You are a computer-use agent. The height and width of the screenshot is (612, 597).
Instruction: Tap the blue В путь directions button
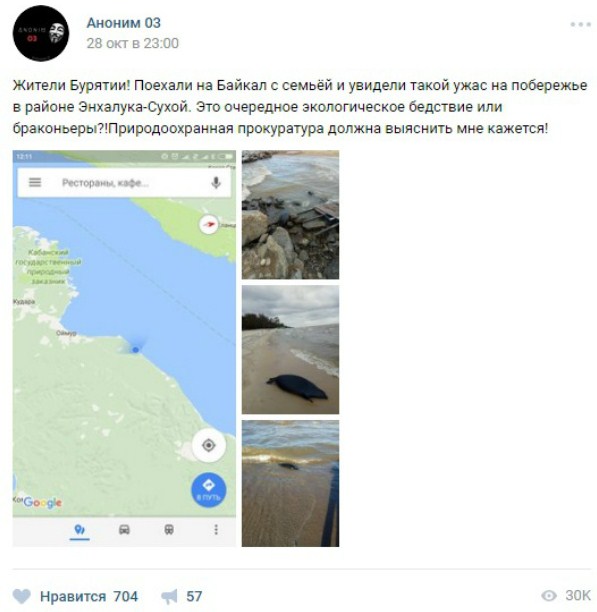[208, 490]
